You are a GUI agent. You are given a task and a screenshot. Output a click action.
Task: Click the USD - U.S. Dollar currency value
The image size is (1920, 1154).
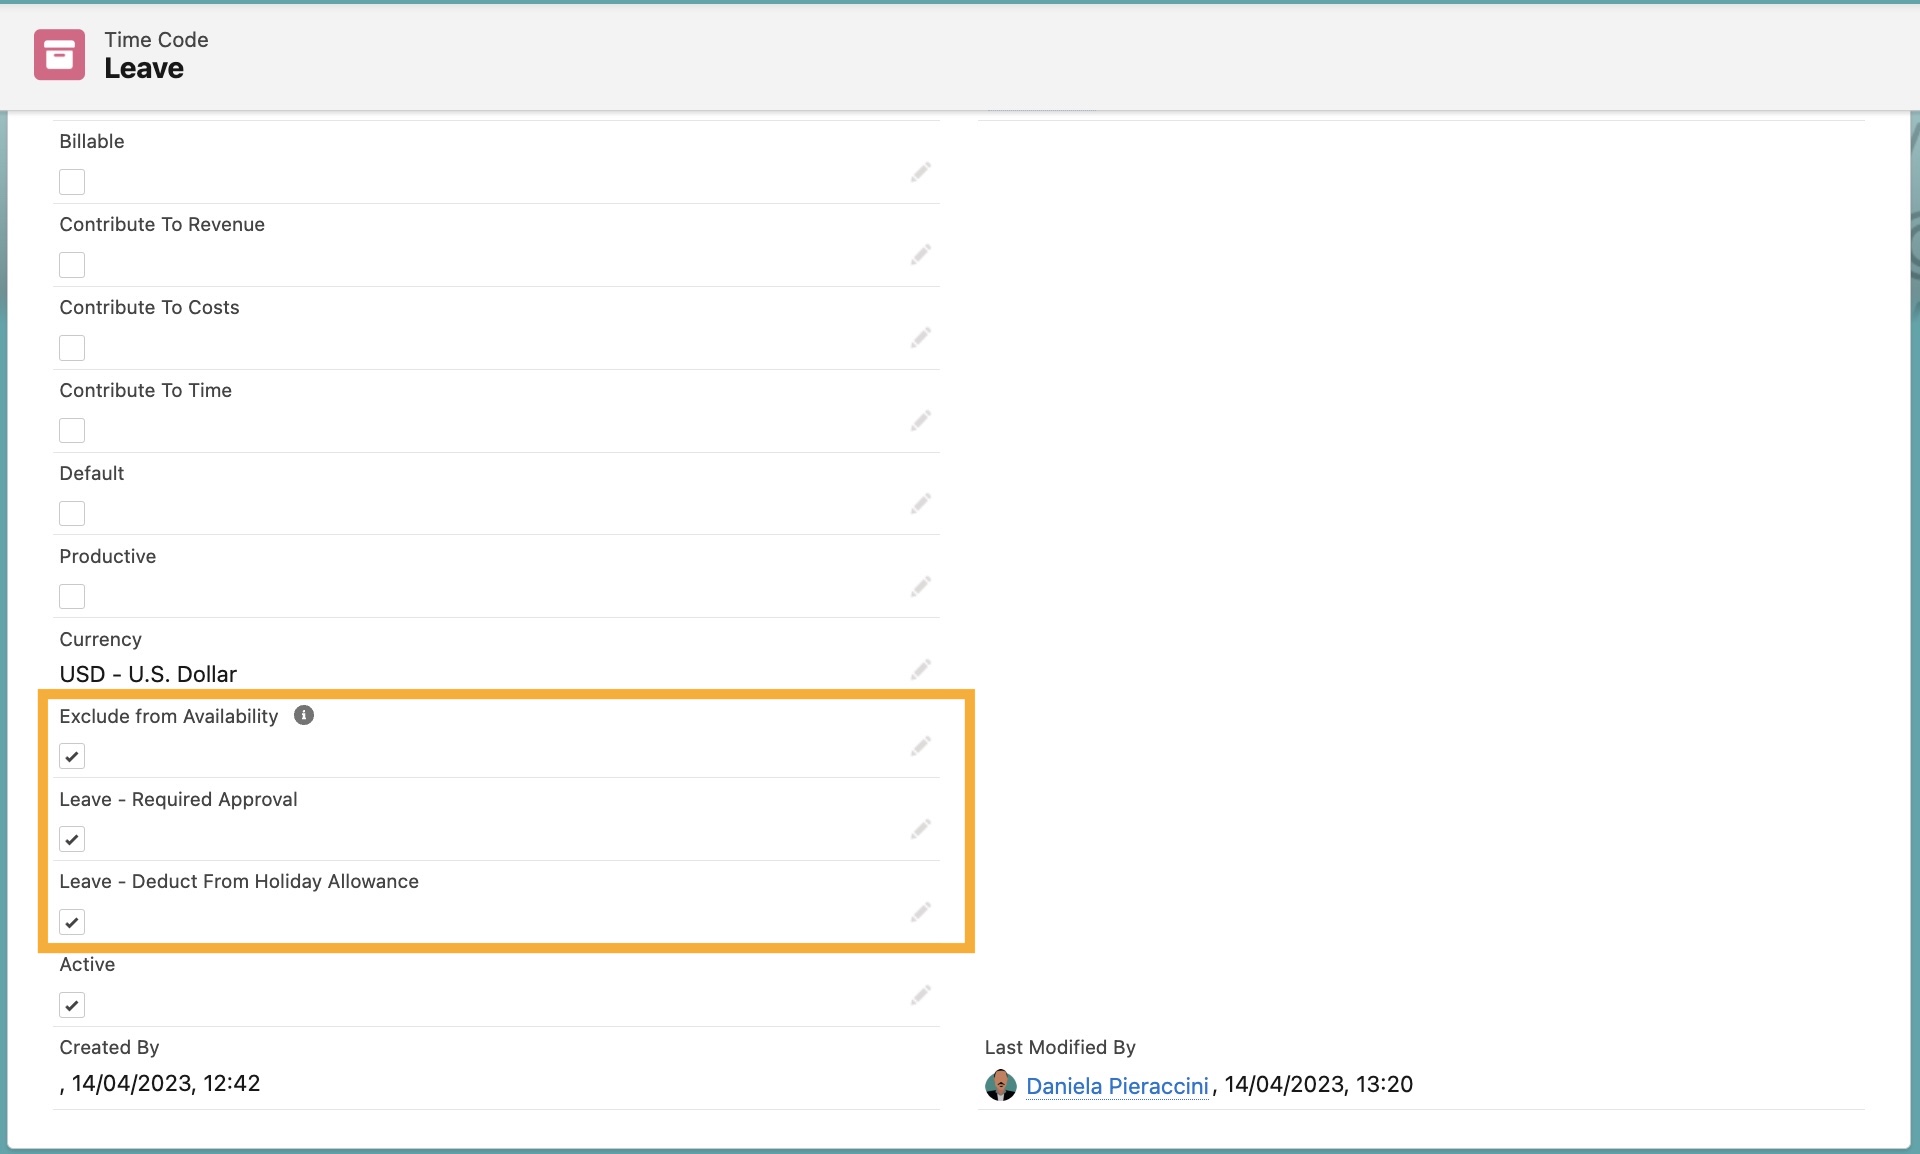(x=148, y=674)
